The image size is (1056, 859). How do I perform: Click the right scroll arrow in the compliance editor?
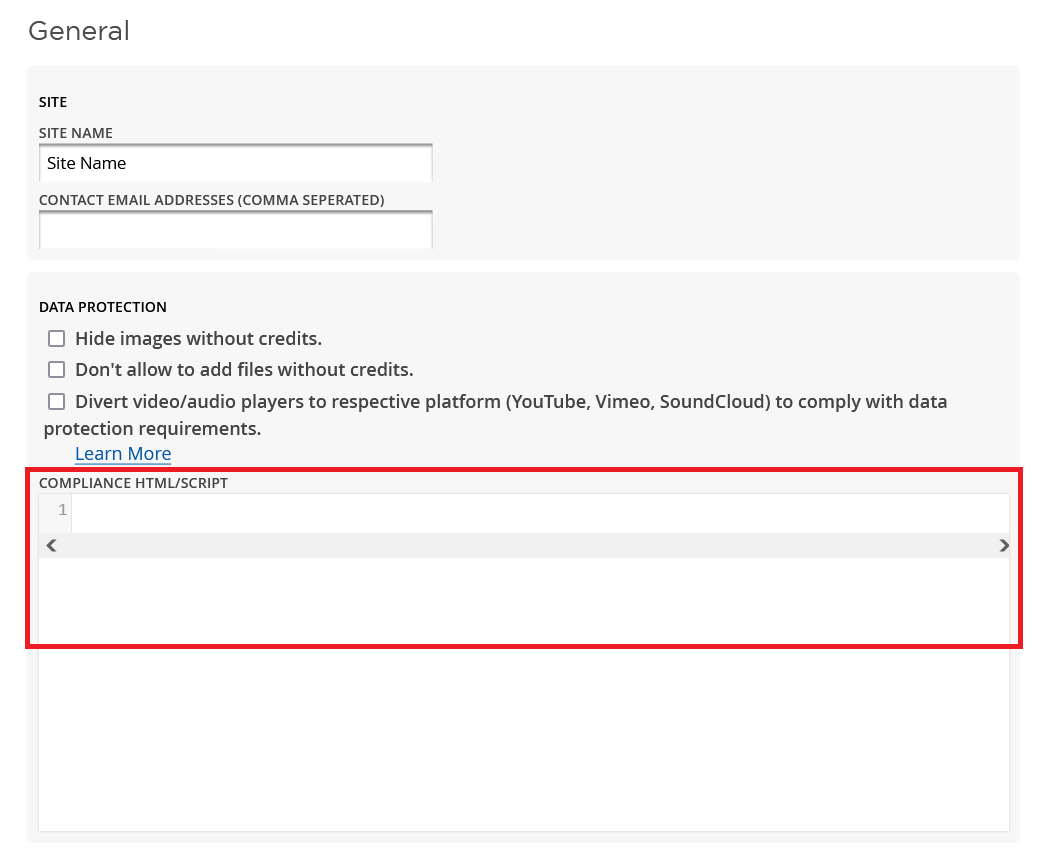1004,546
